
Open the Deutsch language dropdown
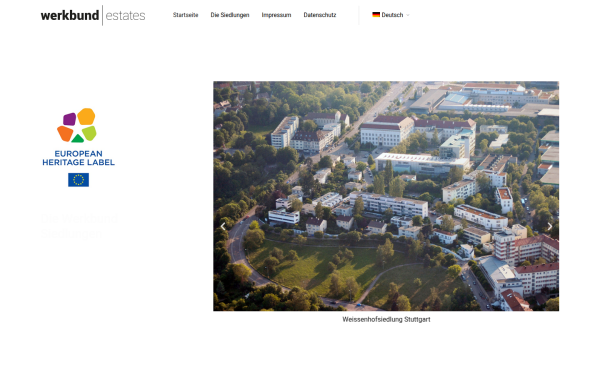[x=391, y=15]
